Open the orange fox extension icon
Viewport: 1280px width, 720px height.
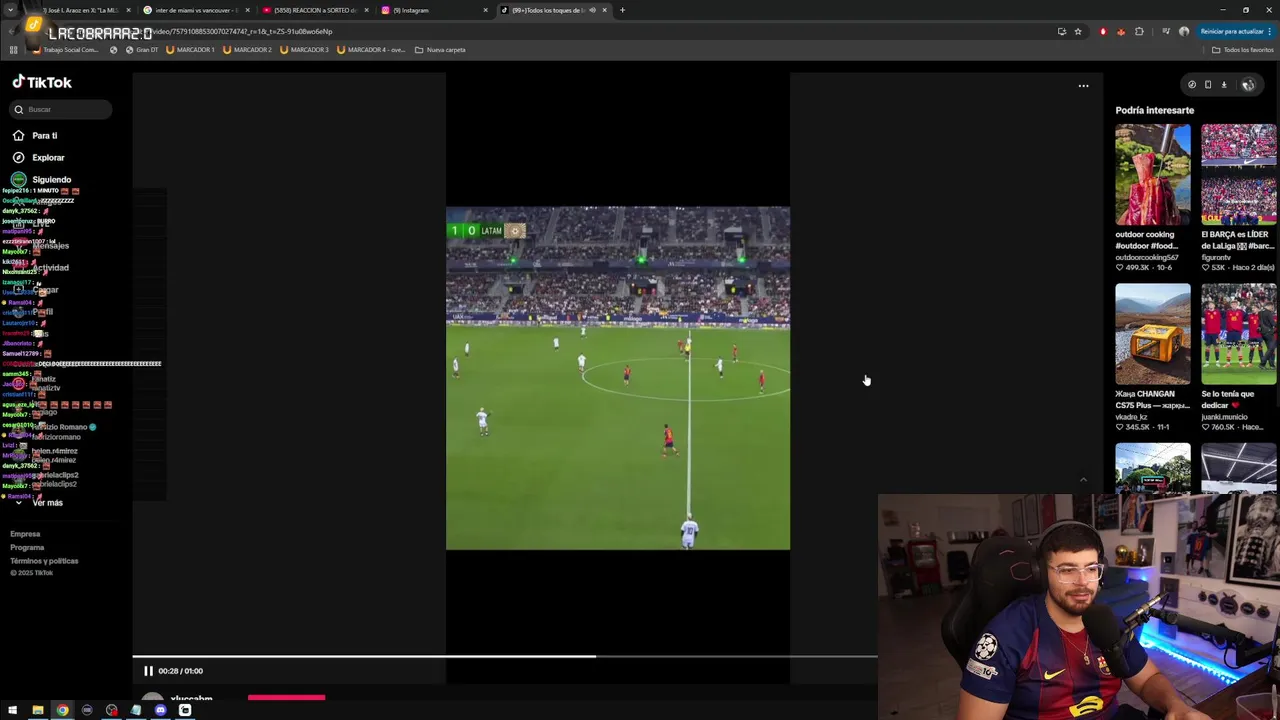point(1120,31)
